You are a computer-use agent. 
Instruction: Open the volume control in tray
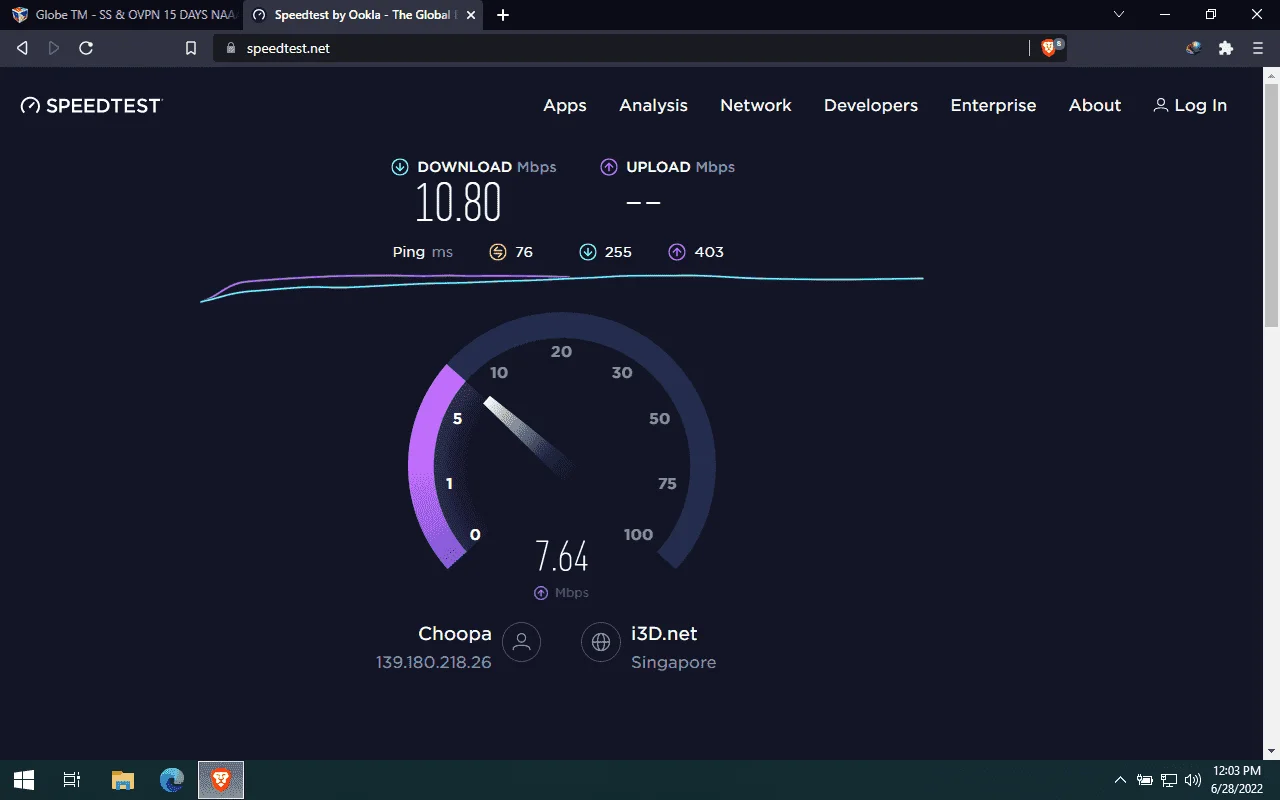coord(1192,780)
